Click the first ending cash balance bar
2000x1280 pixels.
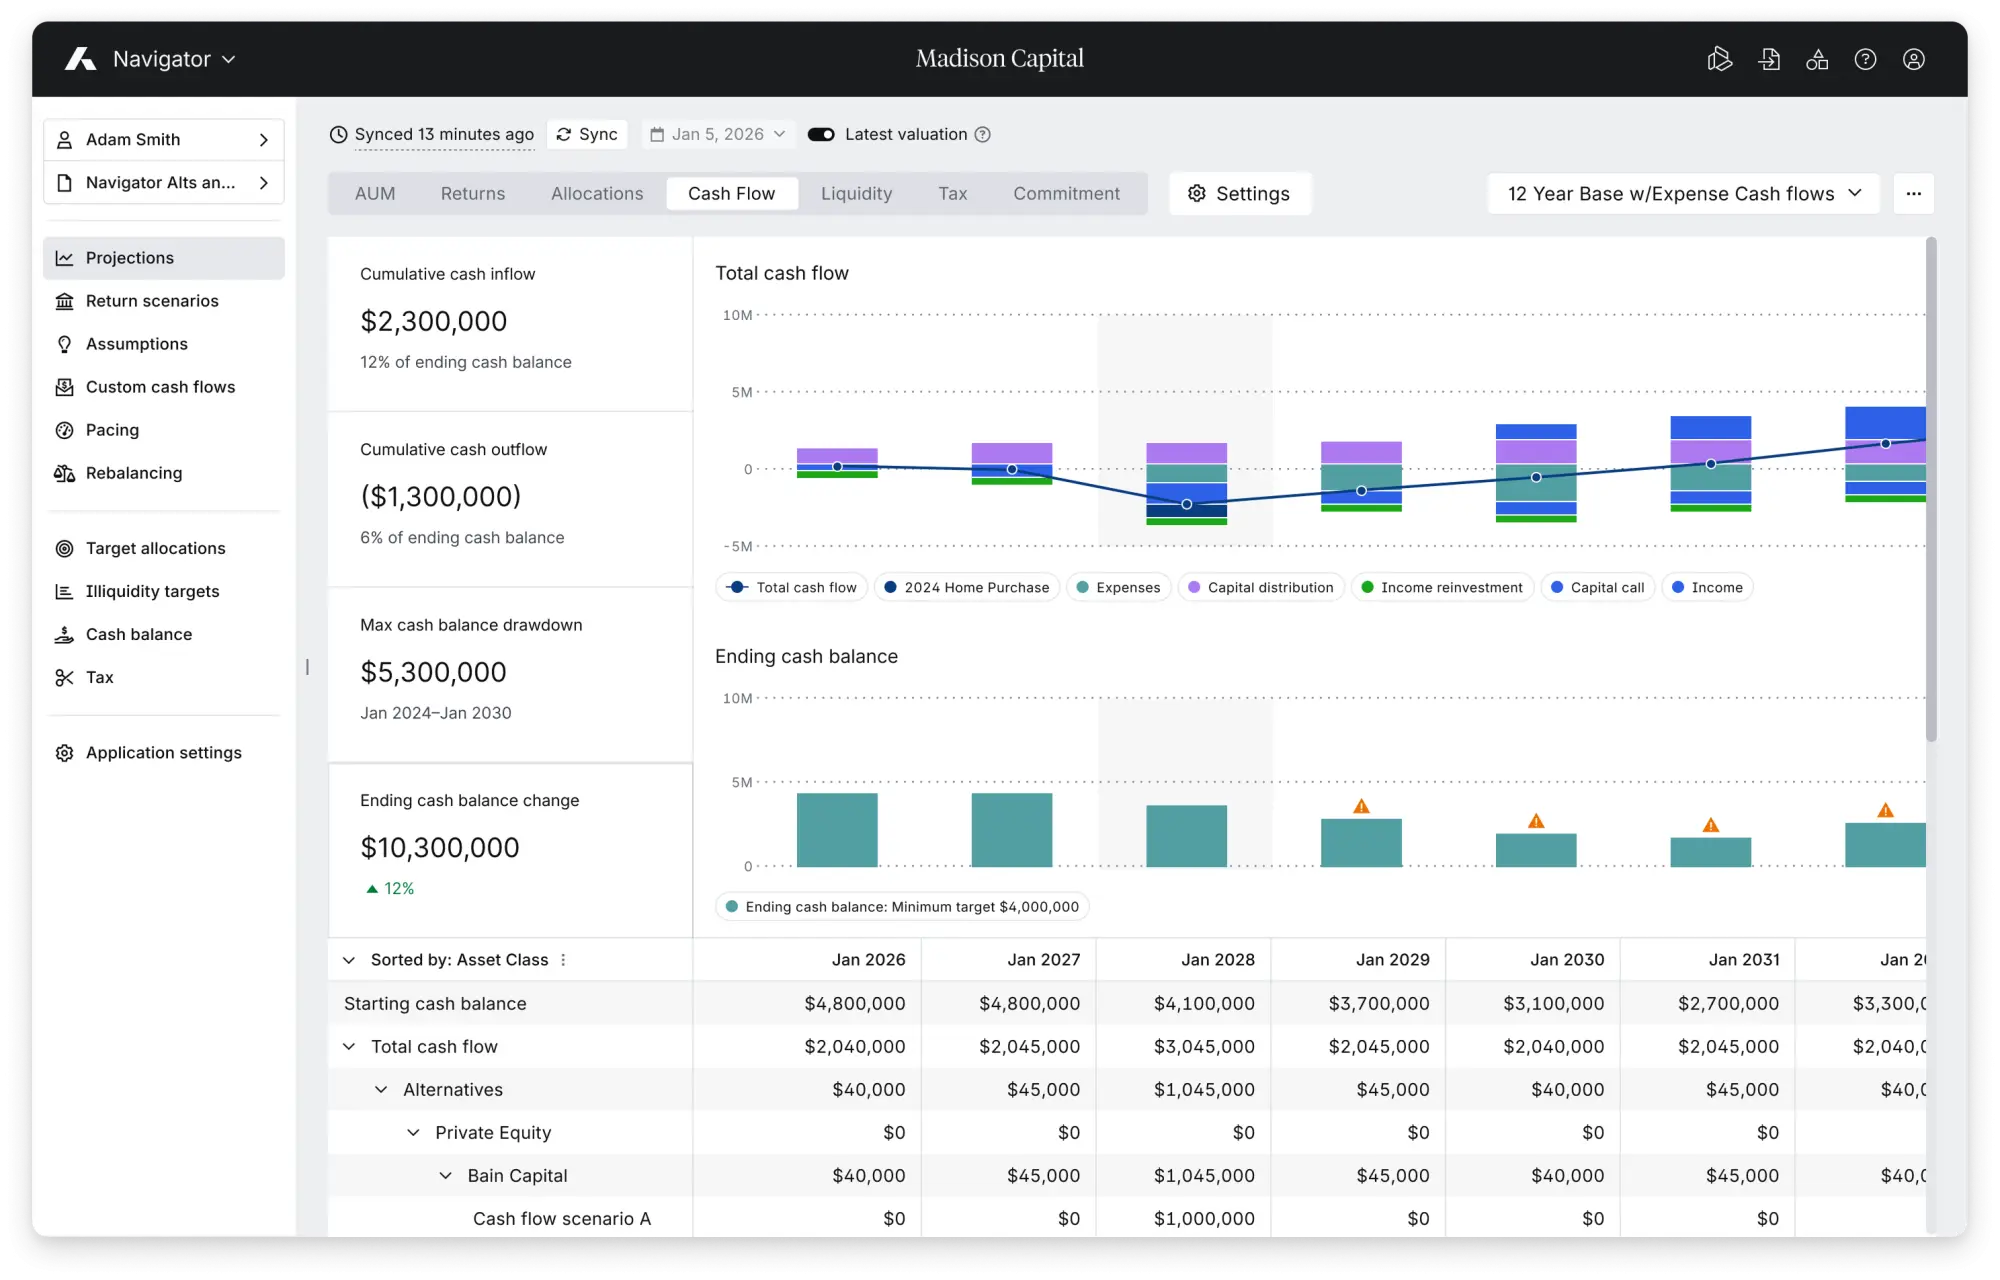click(x=837, y=830)
